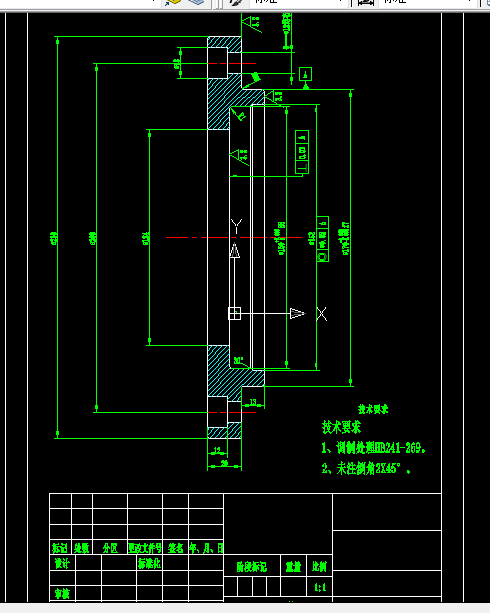This screenshot has width=490, height=613.
Task: Click the 设计 label in title block
Action: pos(62,563)
